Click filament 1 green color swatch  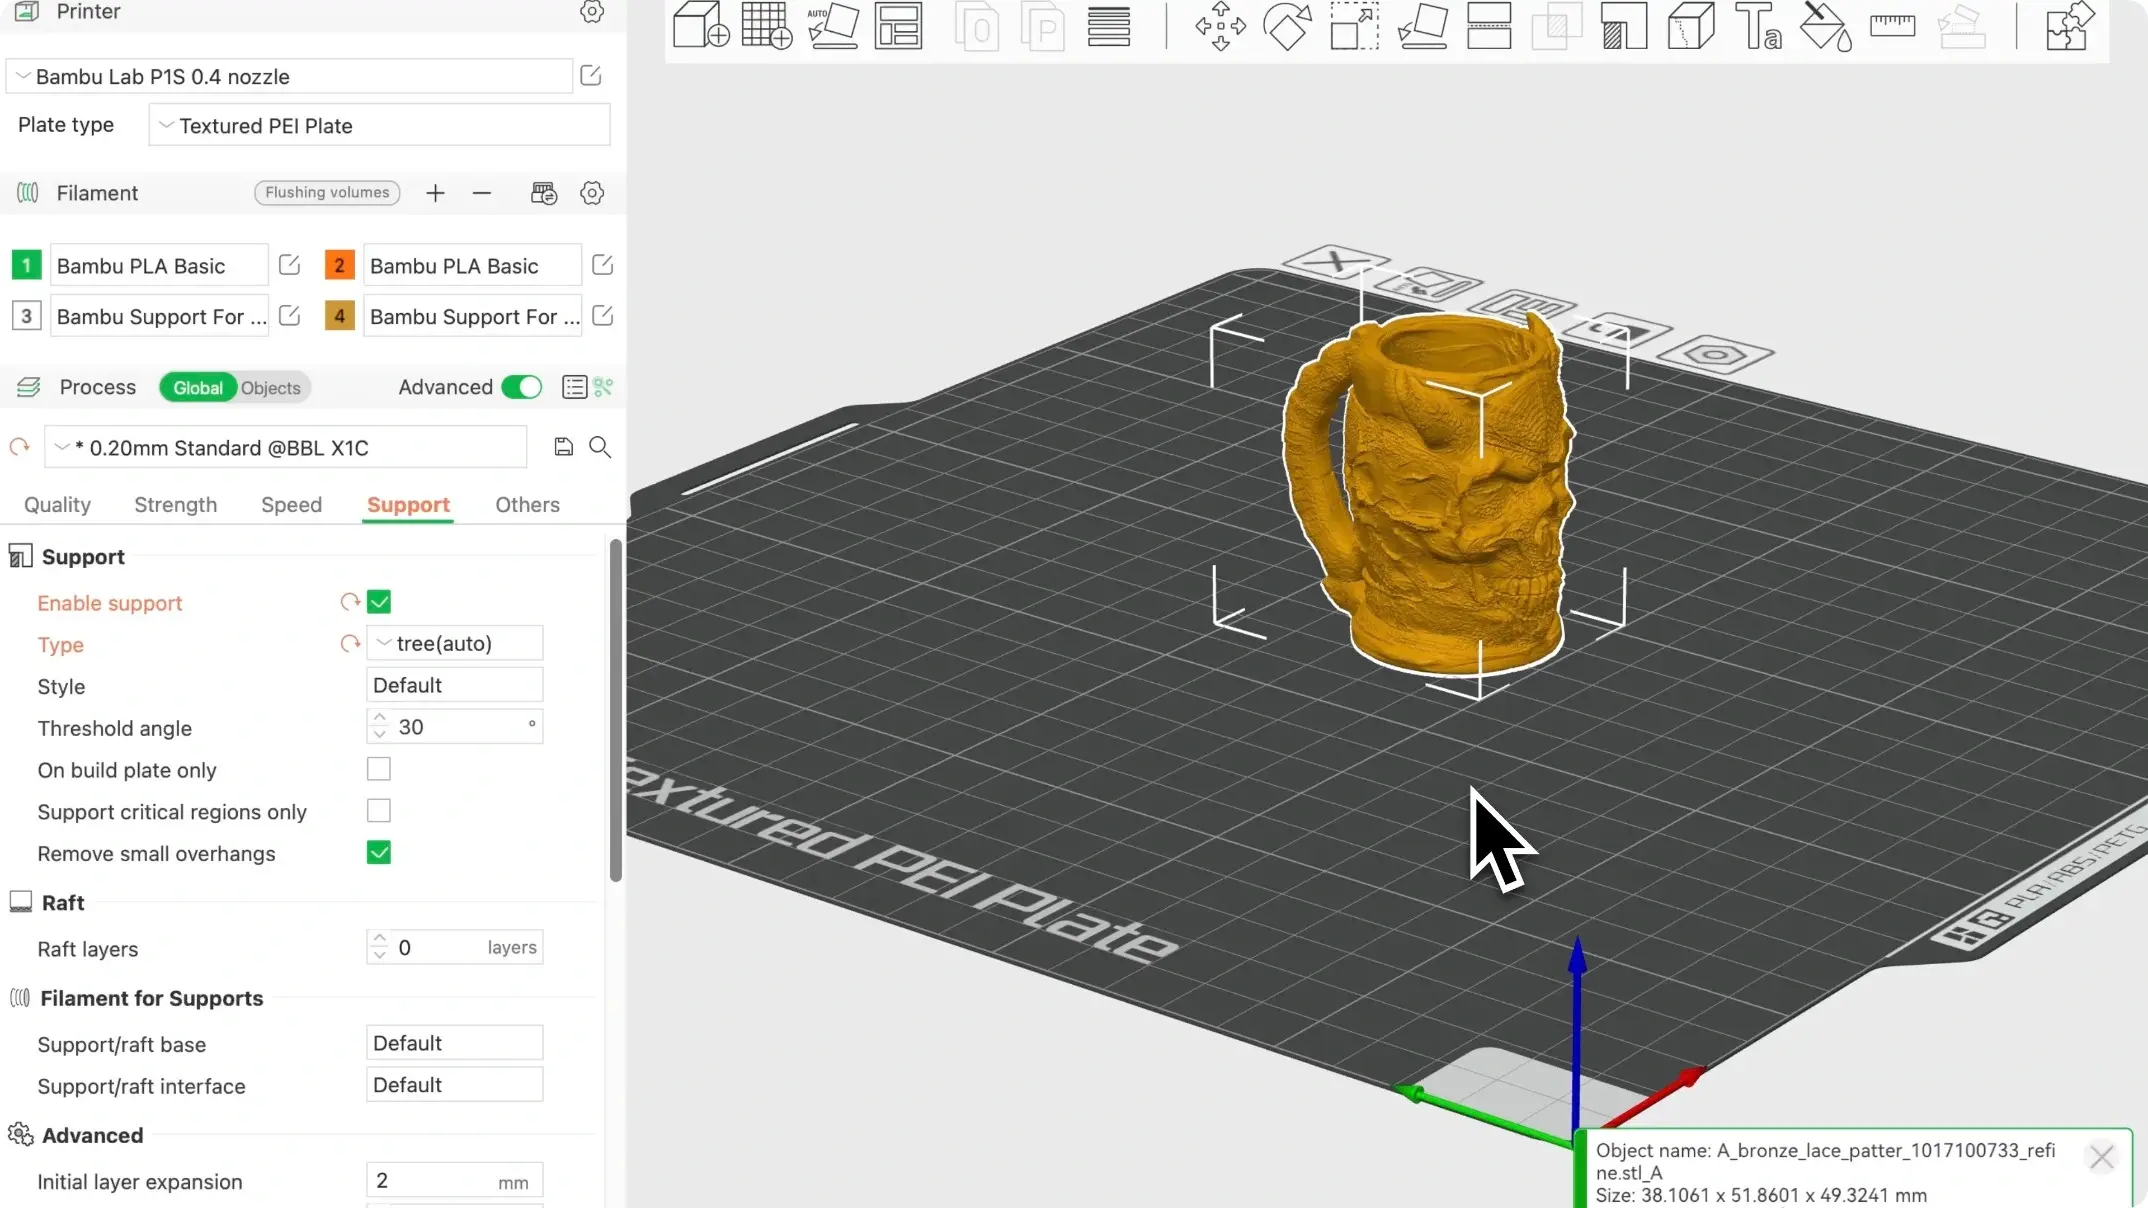pos(26,264)
